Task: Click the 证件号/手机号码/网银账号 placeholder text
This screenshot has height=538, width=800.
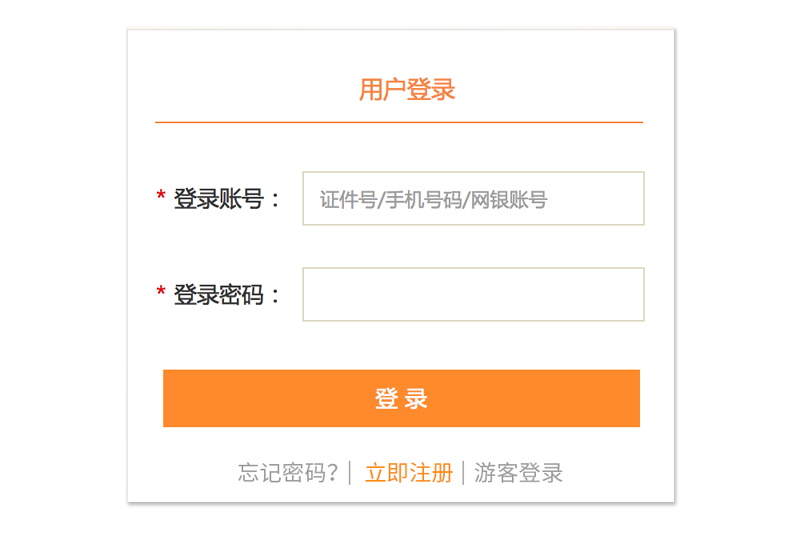Action: [x=433, y=200]
